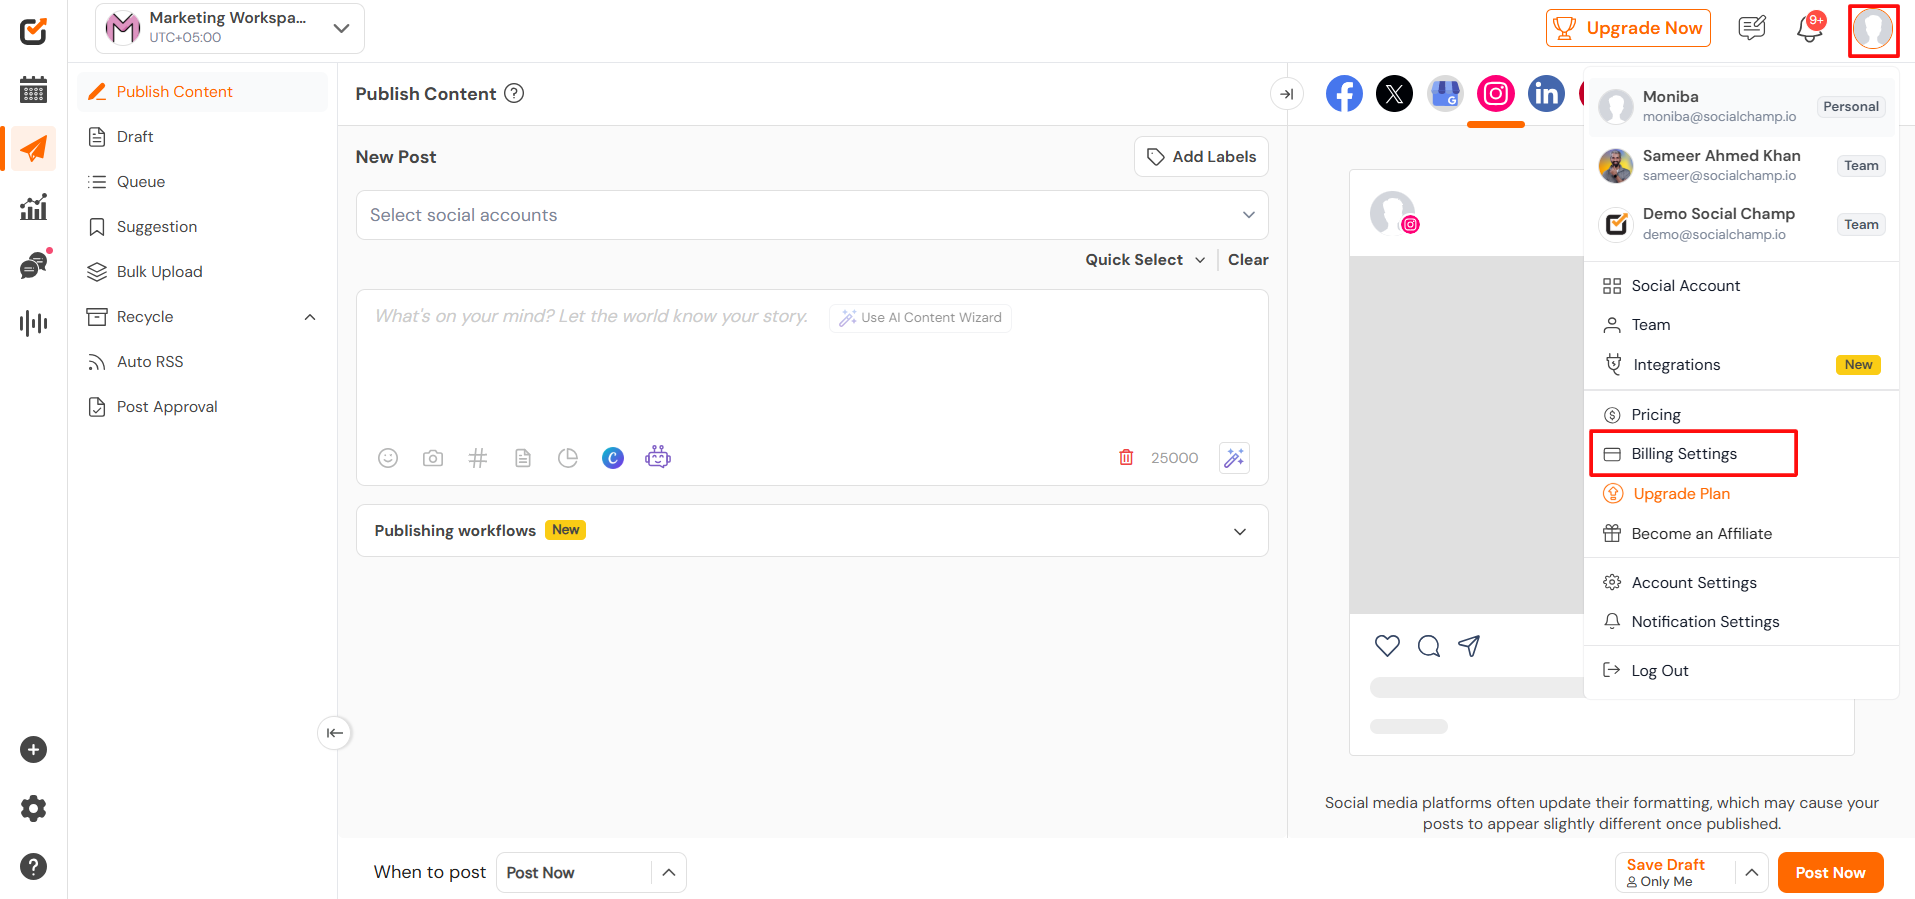Open the Quick Select dropdown
Viewport: 1915px width, 899px height.
tap(1144, 260)
